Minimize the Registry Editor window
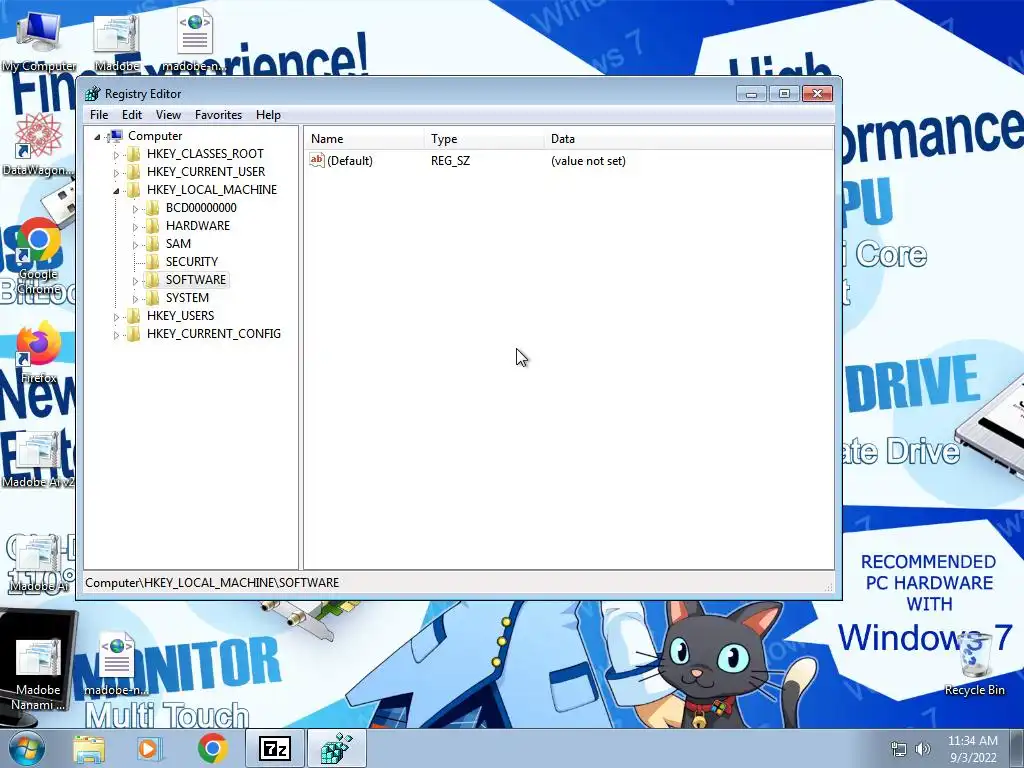The height and width of the screenshot is (768, 1024). 751,94
